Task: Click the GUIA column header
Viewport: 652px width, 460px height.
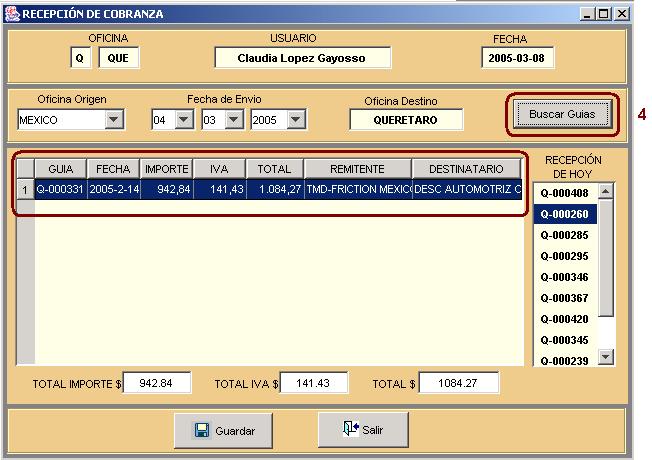Action: [x=60, y=170]
